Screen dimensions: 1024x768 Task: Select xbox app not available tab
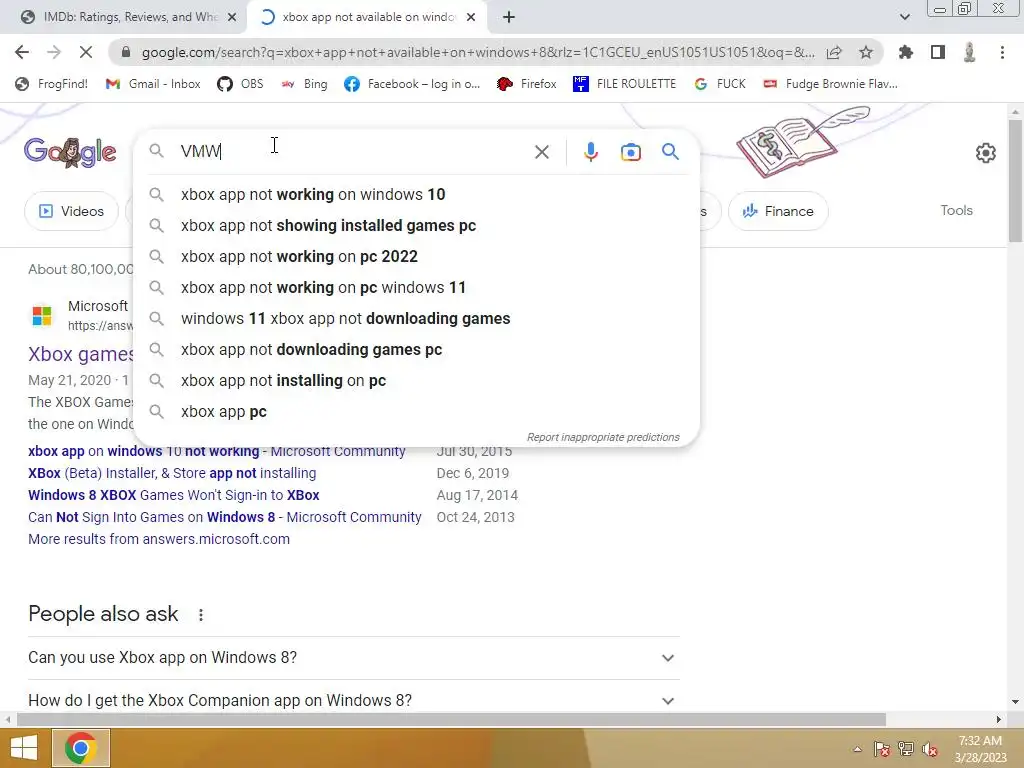click(368, 17)
